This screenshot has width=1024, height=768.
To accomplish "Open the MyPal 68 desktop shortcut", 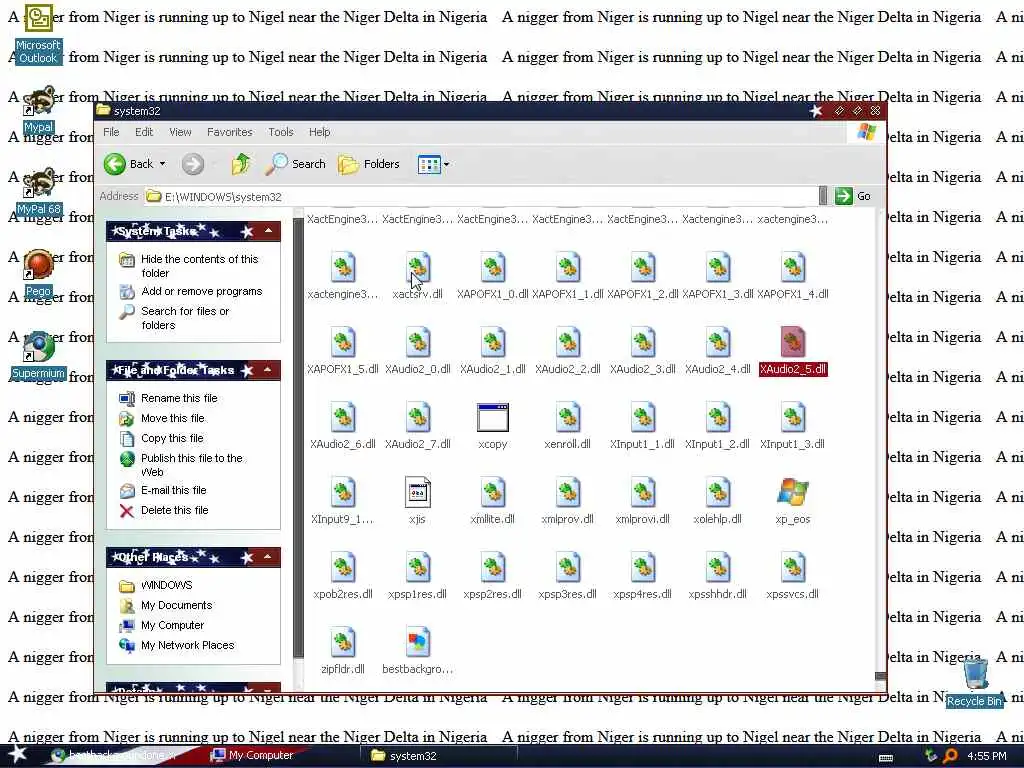I will pos(39,191).
